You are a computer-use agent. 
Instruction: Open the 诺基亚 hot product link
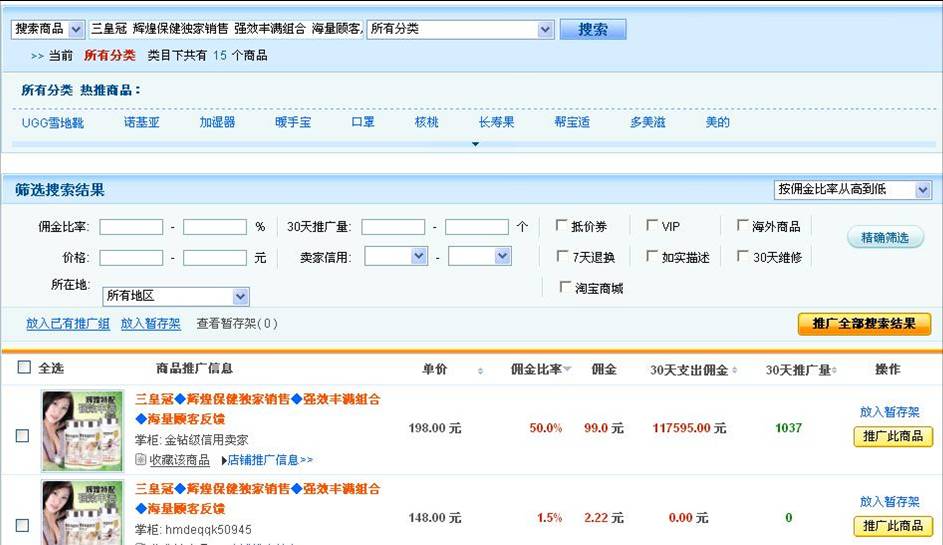[142, 122]
